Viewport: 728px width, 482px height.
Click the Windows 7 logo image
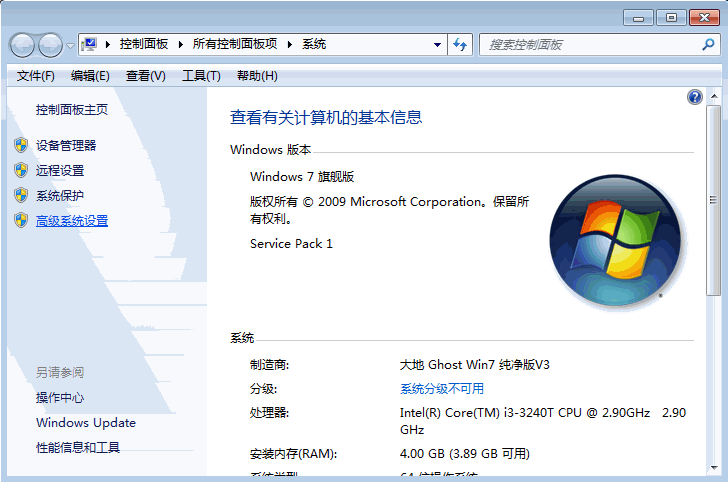[616, 241]
